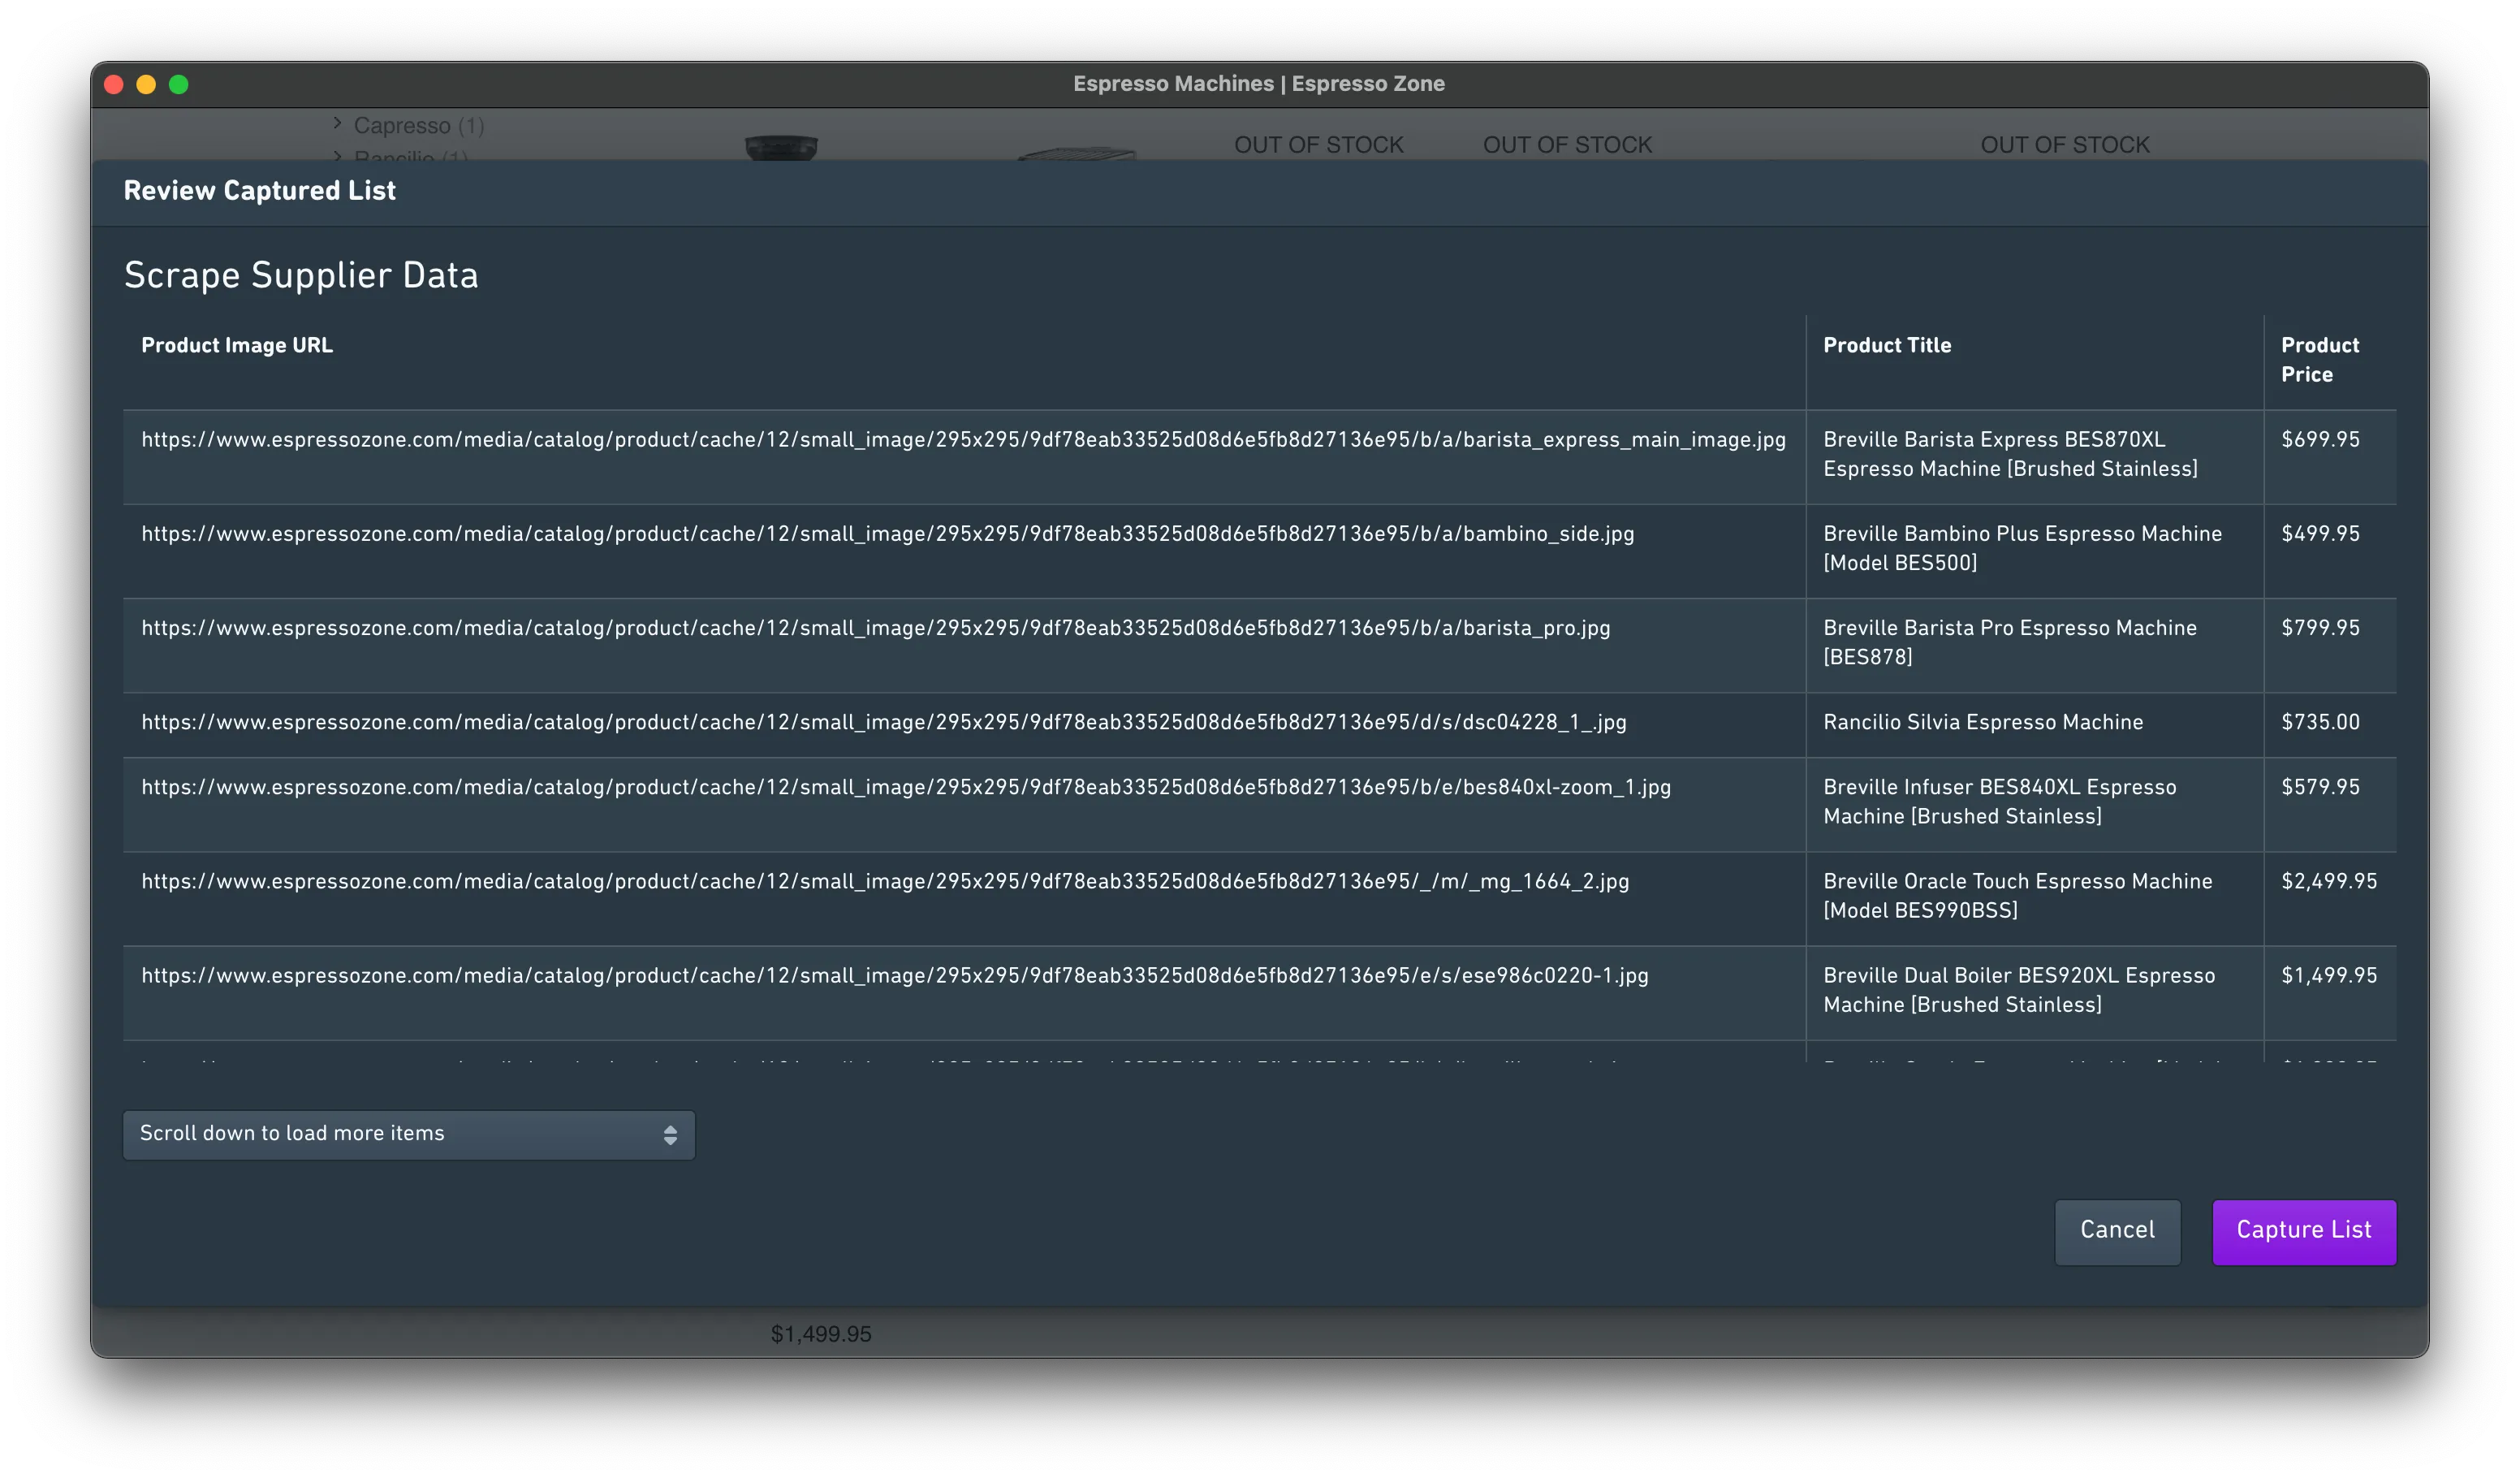This screenshot has height=1478, width=2520.
Task: Click the bes840xl-zoom_1.jpg URL cell
Action: point(964,803)
